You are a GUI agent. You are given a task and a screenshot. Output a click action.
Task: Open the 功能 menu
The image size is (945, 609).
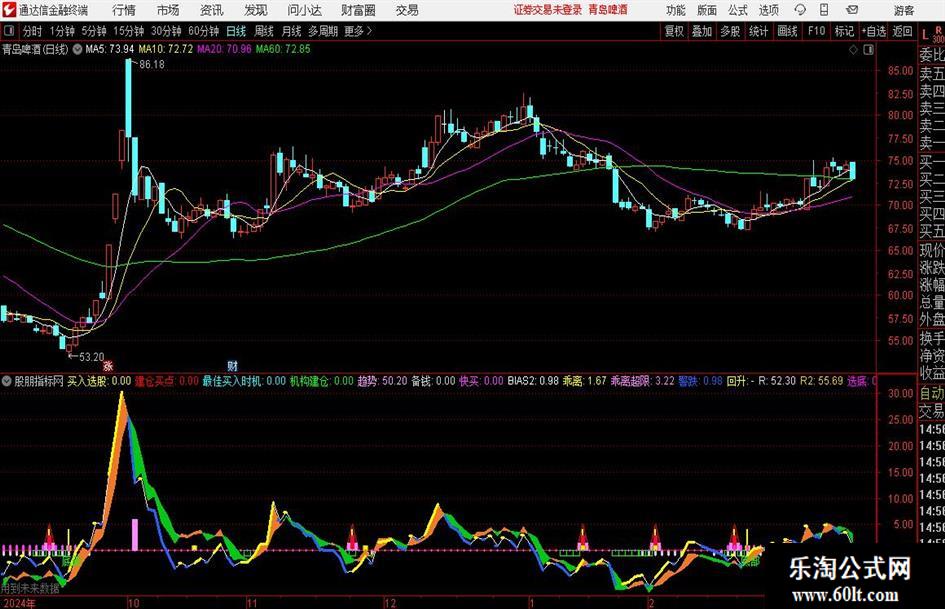coord(676,10)
